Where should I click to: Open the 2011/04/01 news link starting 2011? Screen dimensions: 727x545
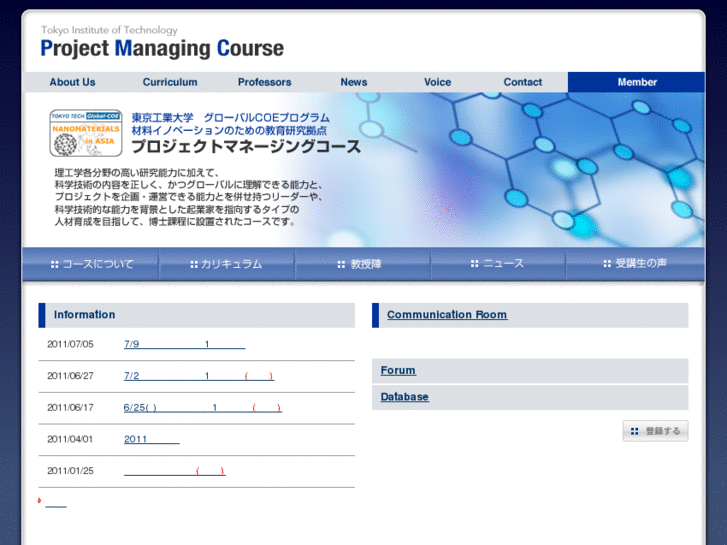152,439
